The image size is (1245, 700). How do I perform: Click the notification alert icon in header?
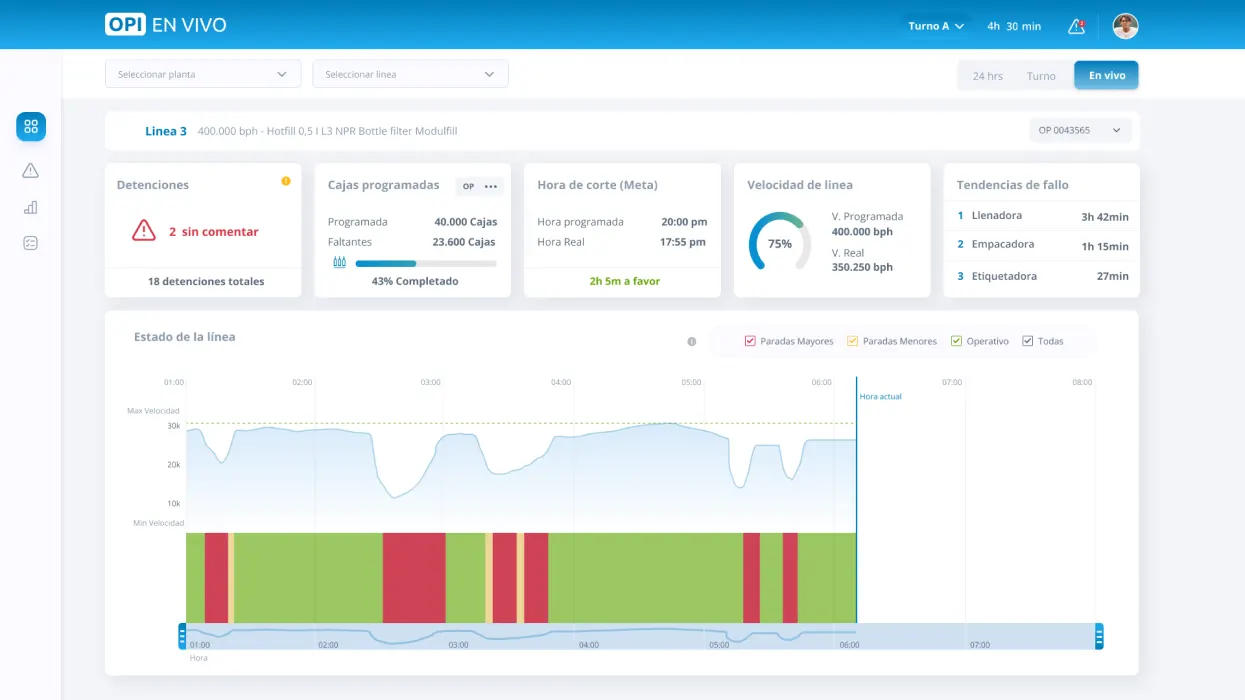pyautogui.click(x=1076, y=26)
